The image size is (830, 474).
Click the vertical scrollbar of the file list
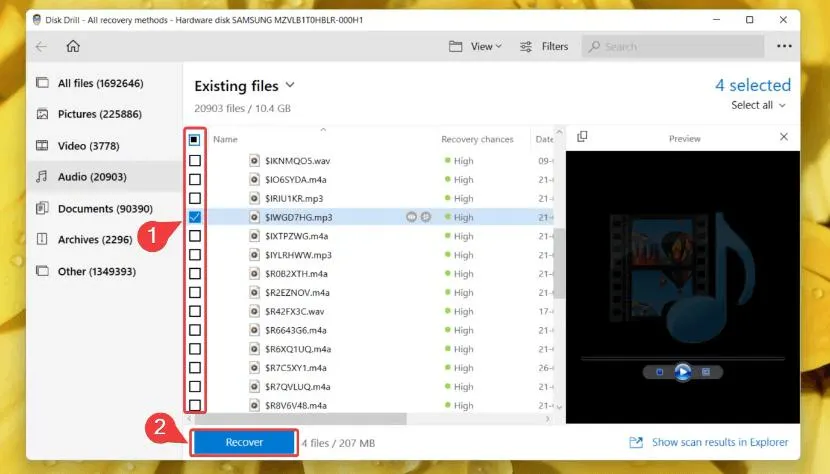559,263
